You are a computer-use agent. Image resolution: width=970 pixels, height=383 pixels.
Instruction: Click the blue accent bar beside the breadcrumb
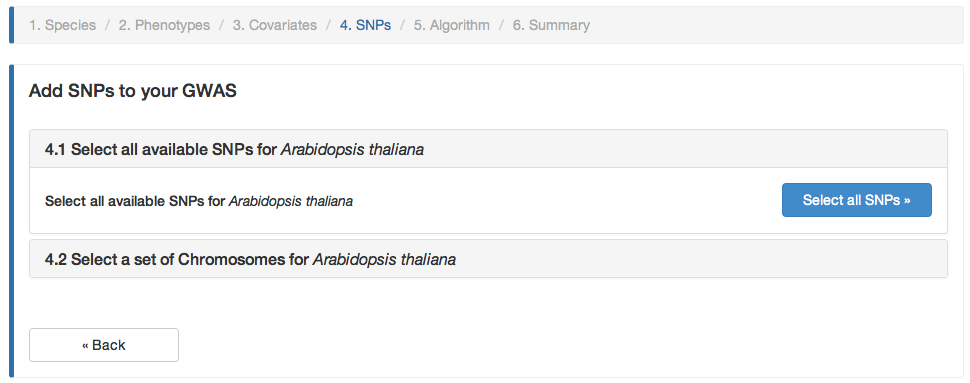click(x=11, y=25)
